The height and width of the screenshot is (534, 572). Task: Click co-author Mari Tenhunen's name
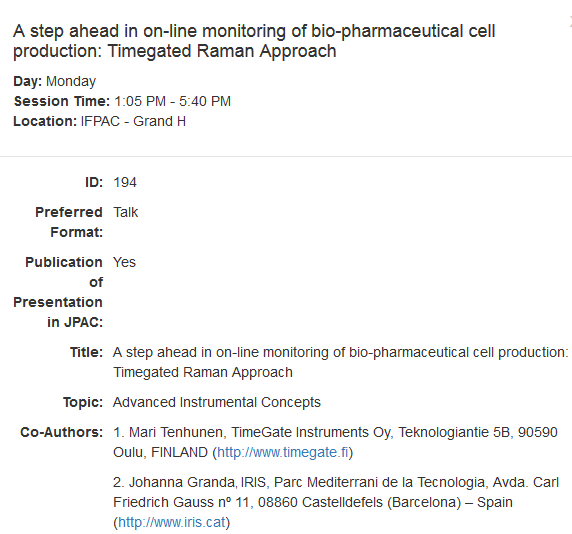coord(175,432)
